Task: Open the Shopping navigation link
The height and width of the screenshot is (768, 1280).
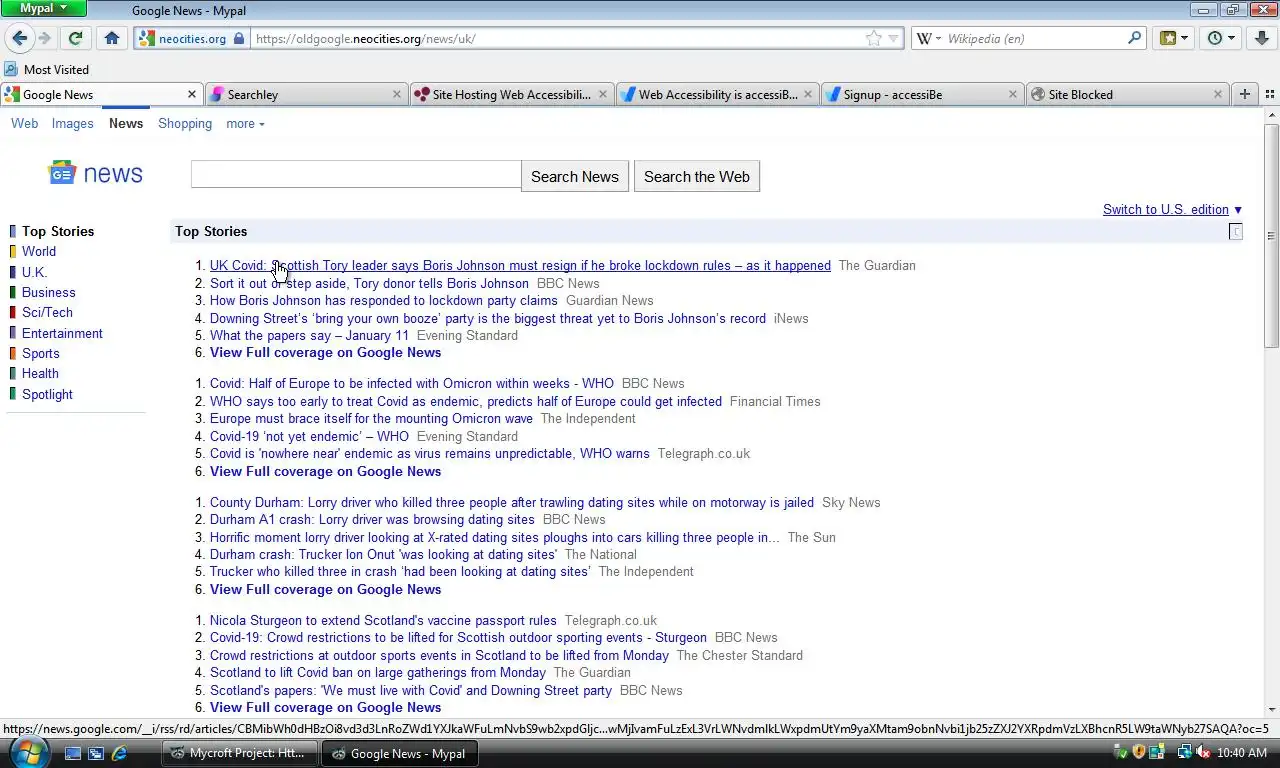Action: (185, 124)
